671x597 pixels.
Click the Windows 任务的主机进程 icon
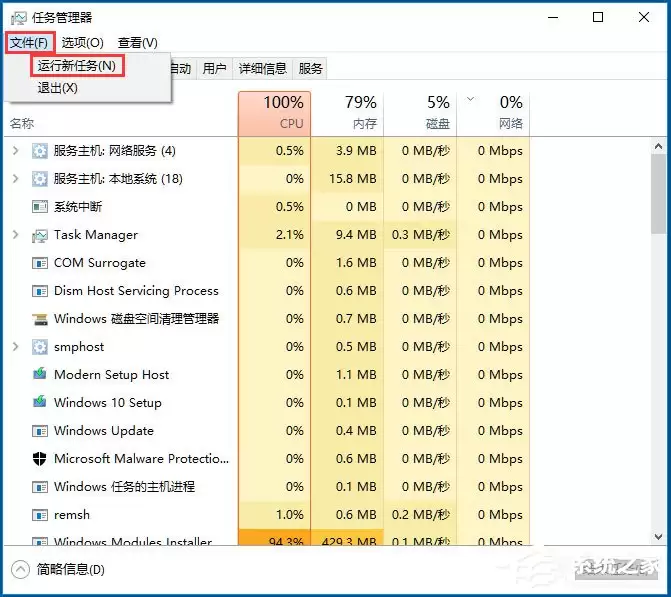click(x=40, y=487)
